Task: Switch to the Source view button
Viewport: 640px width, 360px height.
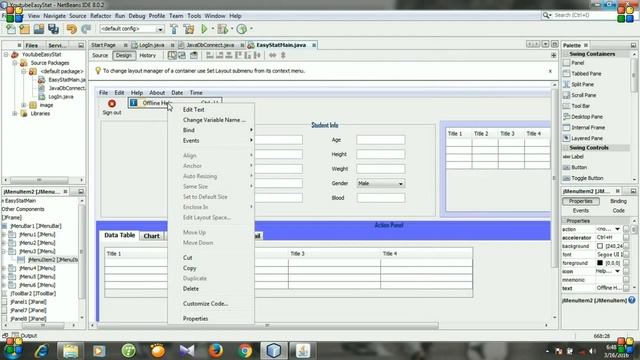Action: pyautogui.click(x=100, y=55)
